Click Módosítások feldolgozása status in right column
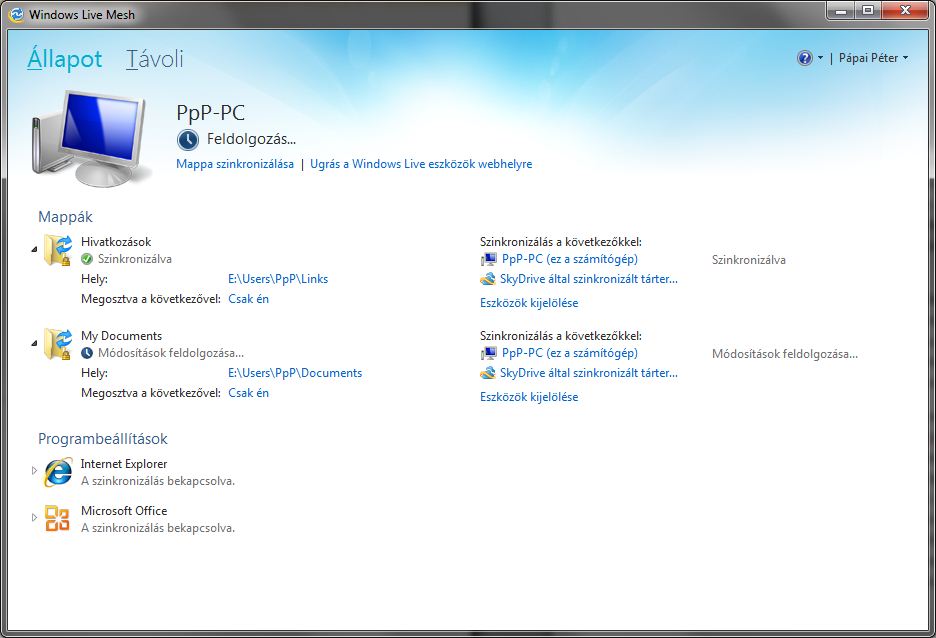The height and width of the screenshot is (638, 936). pos(785,354)
